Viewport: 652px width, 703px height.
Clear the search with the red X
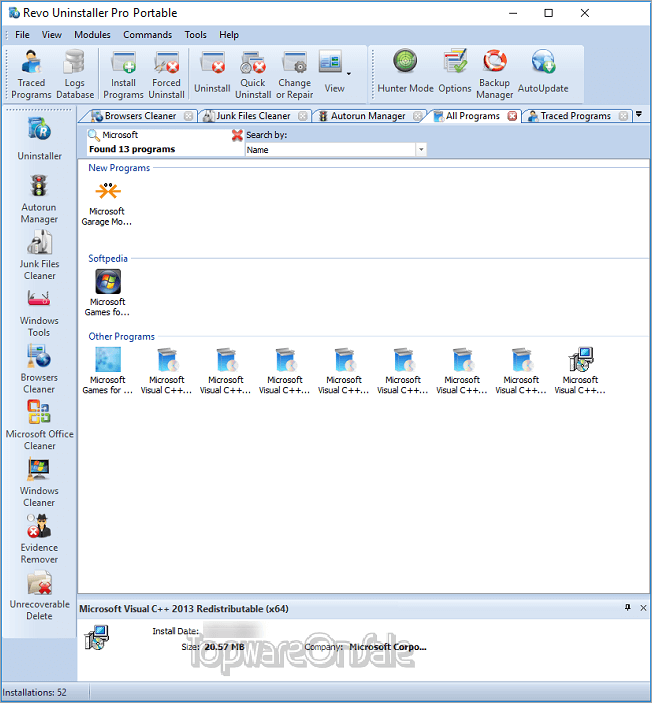(237, 135)
